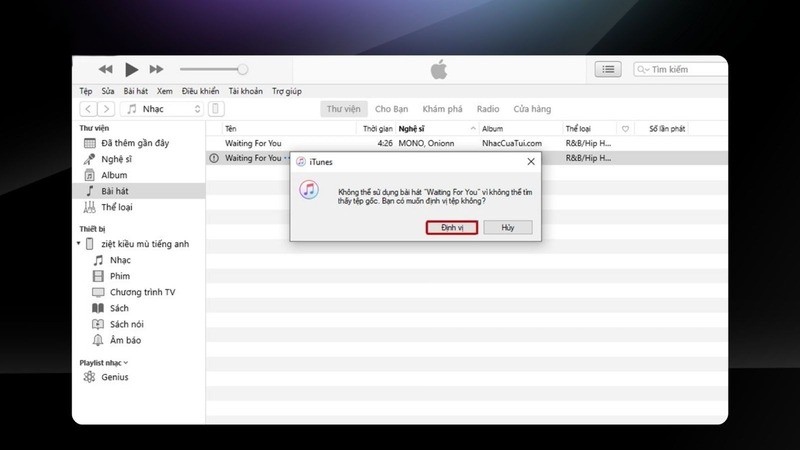Open the Bài hát menu
The image size is (800, 450).
[135, 91]
